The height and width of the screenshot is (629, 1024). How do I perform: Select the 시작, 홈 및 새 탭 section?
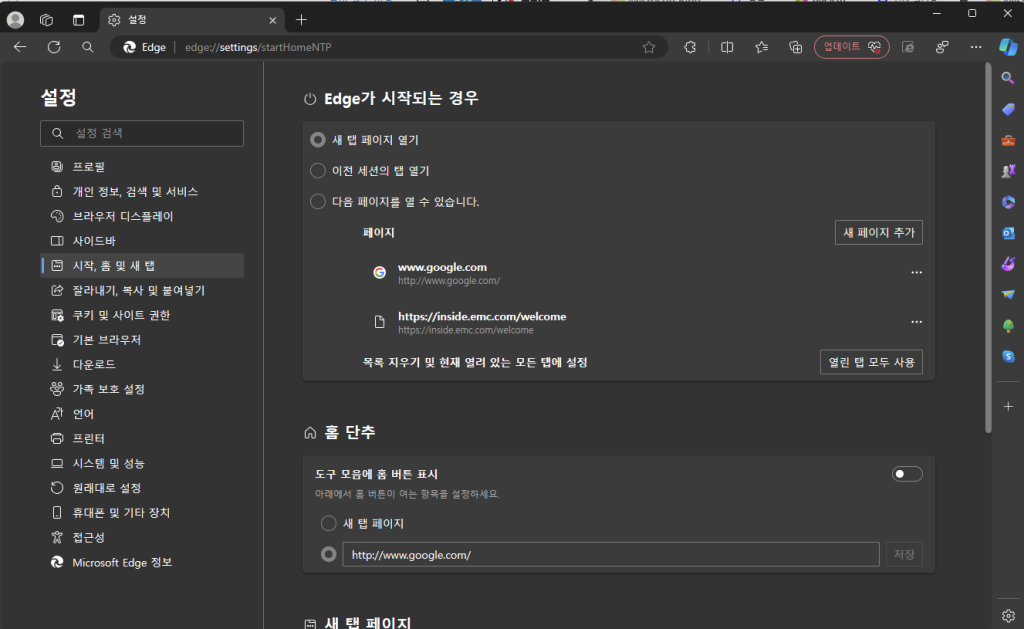142,266
